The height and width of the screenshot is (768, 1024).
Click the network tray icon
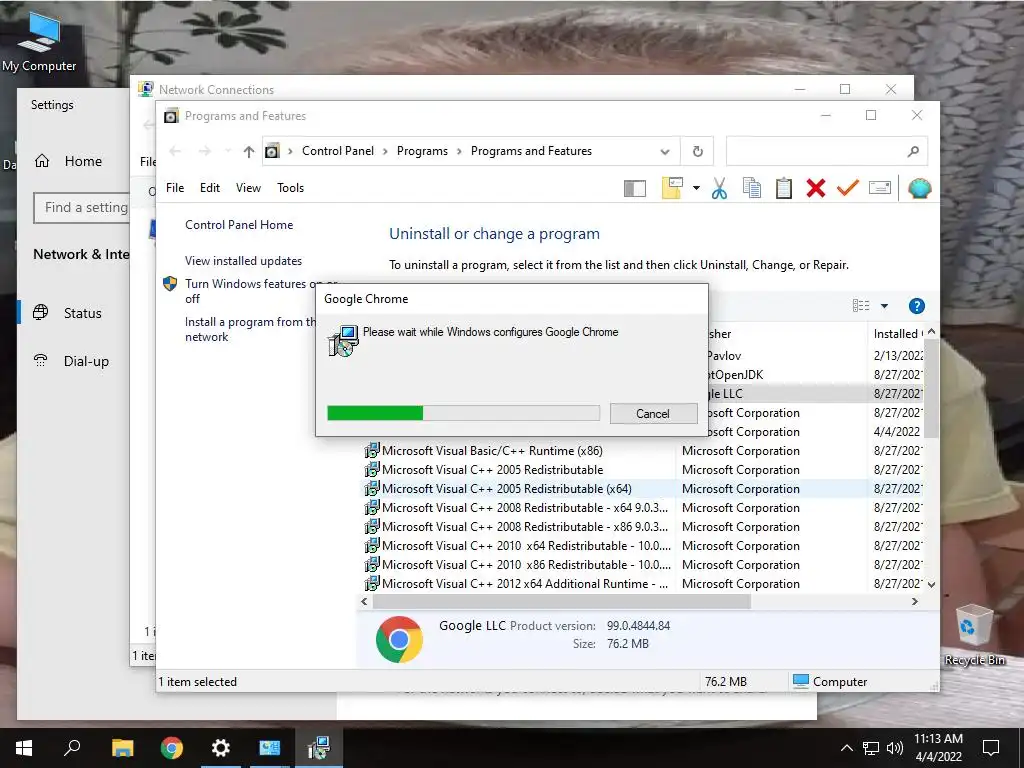(871, 748)
